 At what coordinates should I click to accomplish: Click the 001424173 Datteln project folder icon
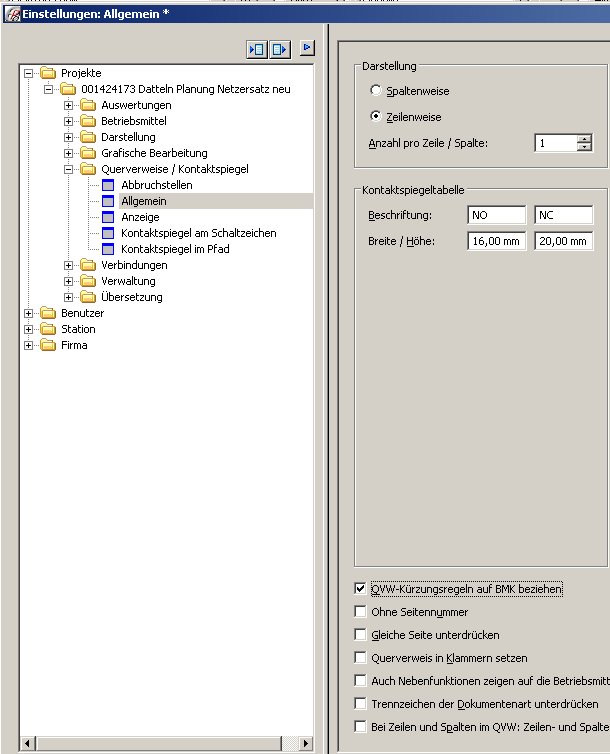tap(68, 89)
